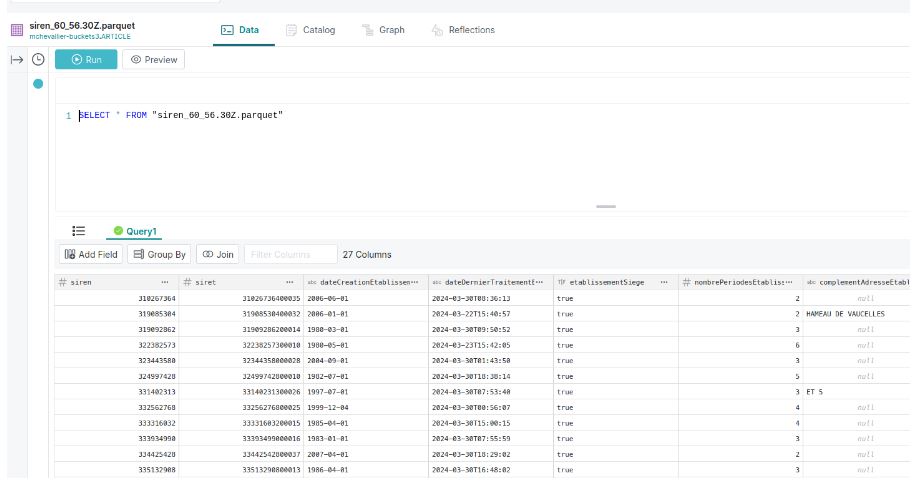
Task: Click the purple dataset table icon
Action: coord(16,30)
